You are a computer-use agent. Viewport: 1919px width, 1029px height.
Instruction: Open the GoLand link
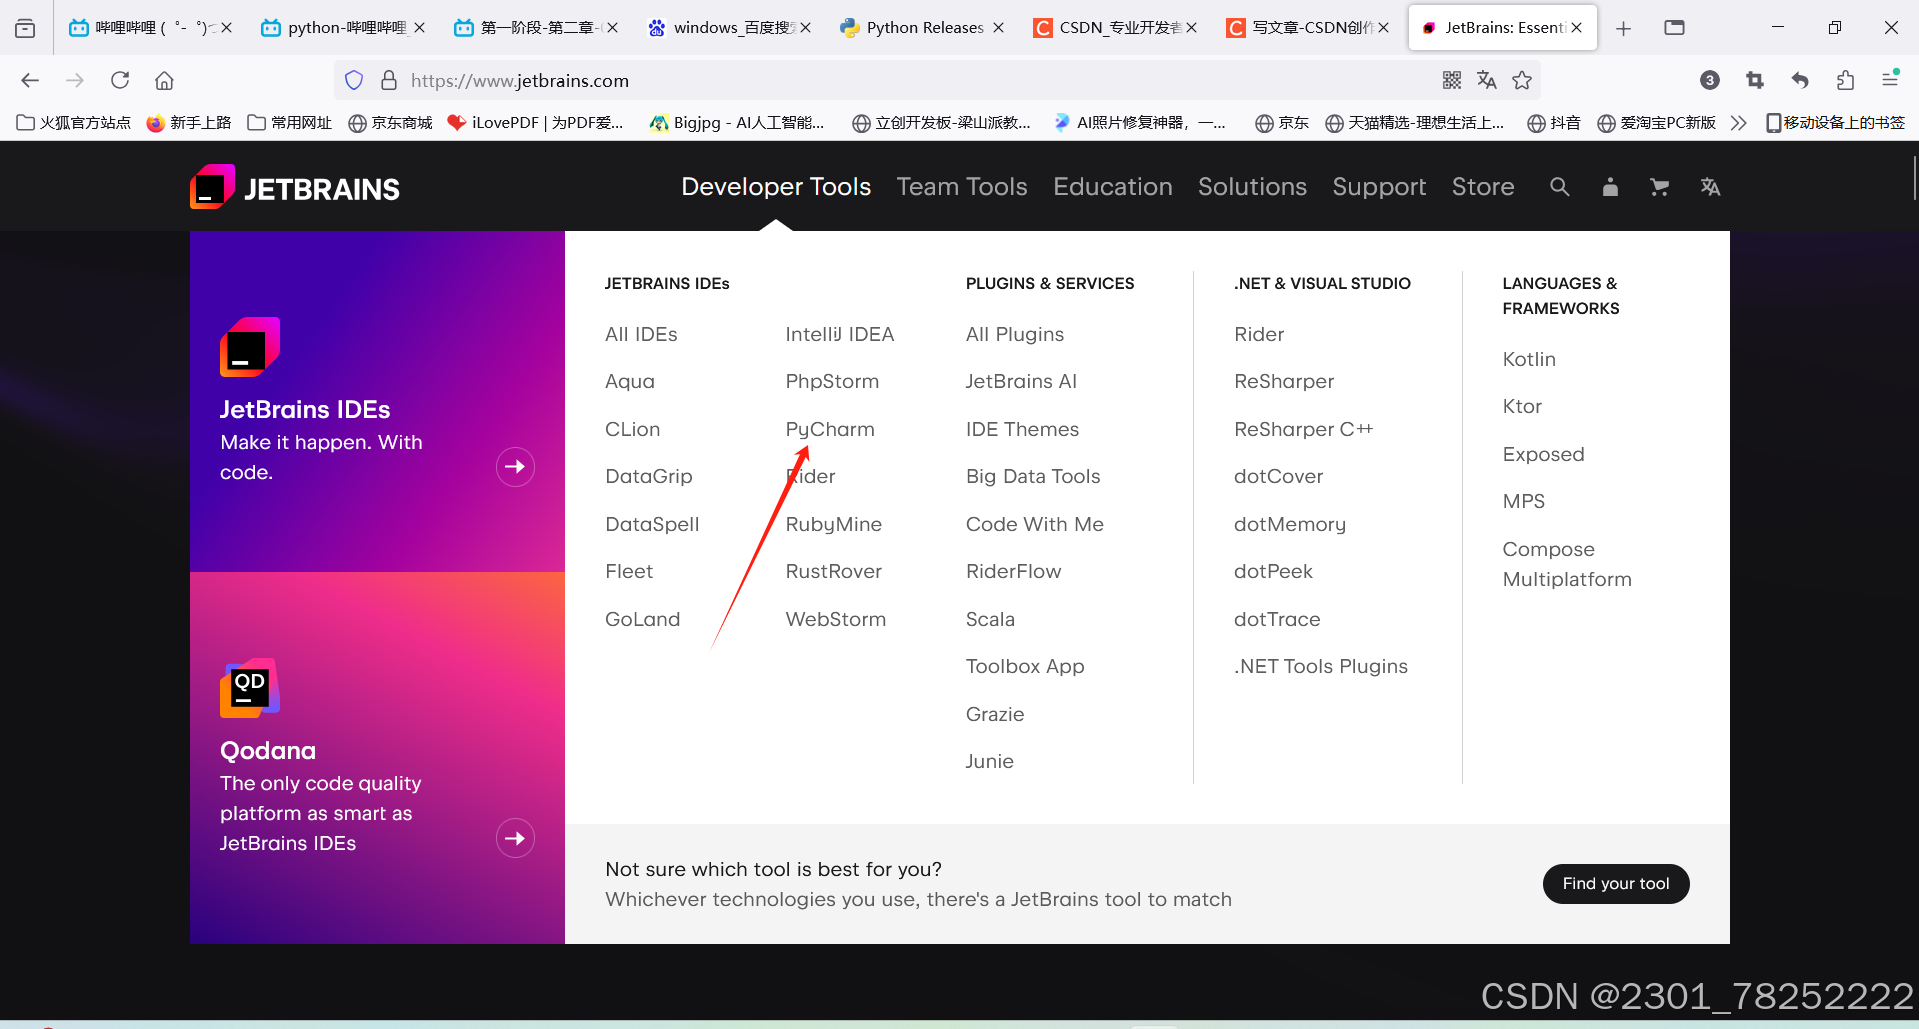click(x=642, y=619)
